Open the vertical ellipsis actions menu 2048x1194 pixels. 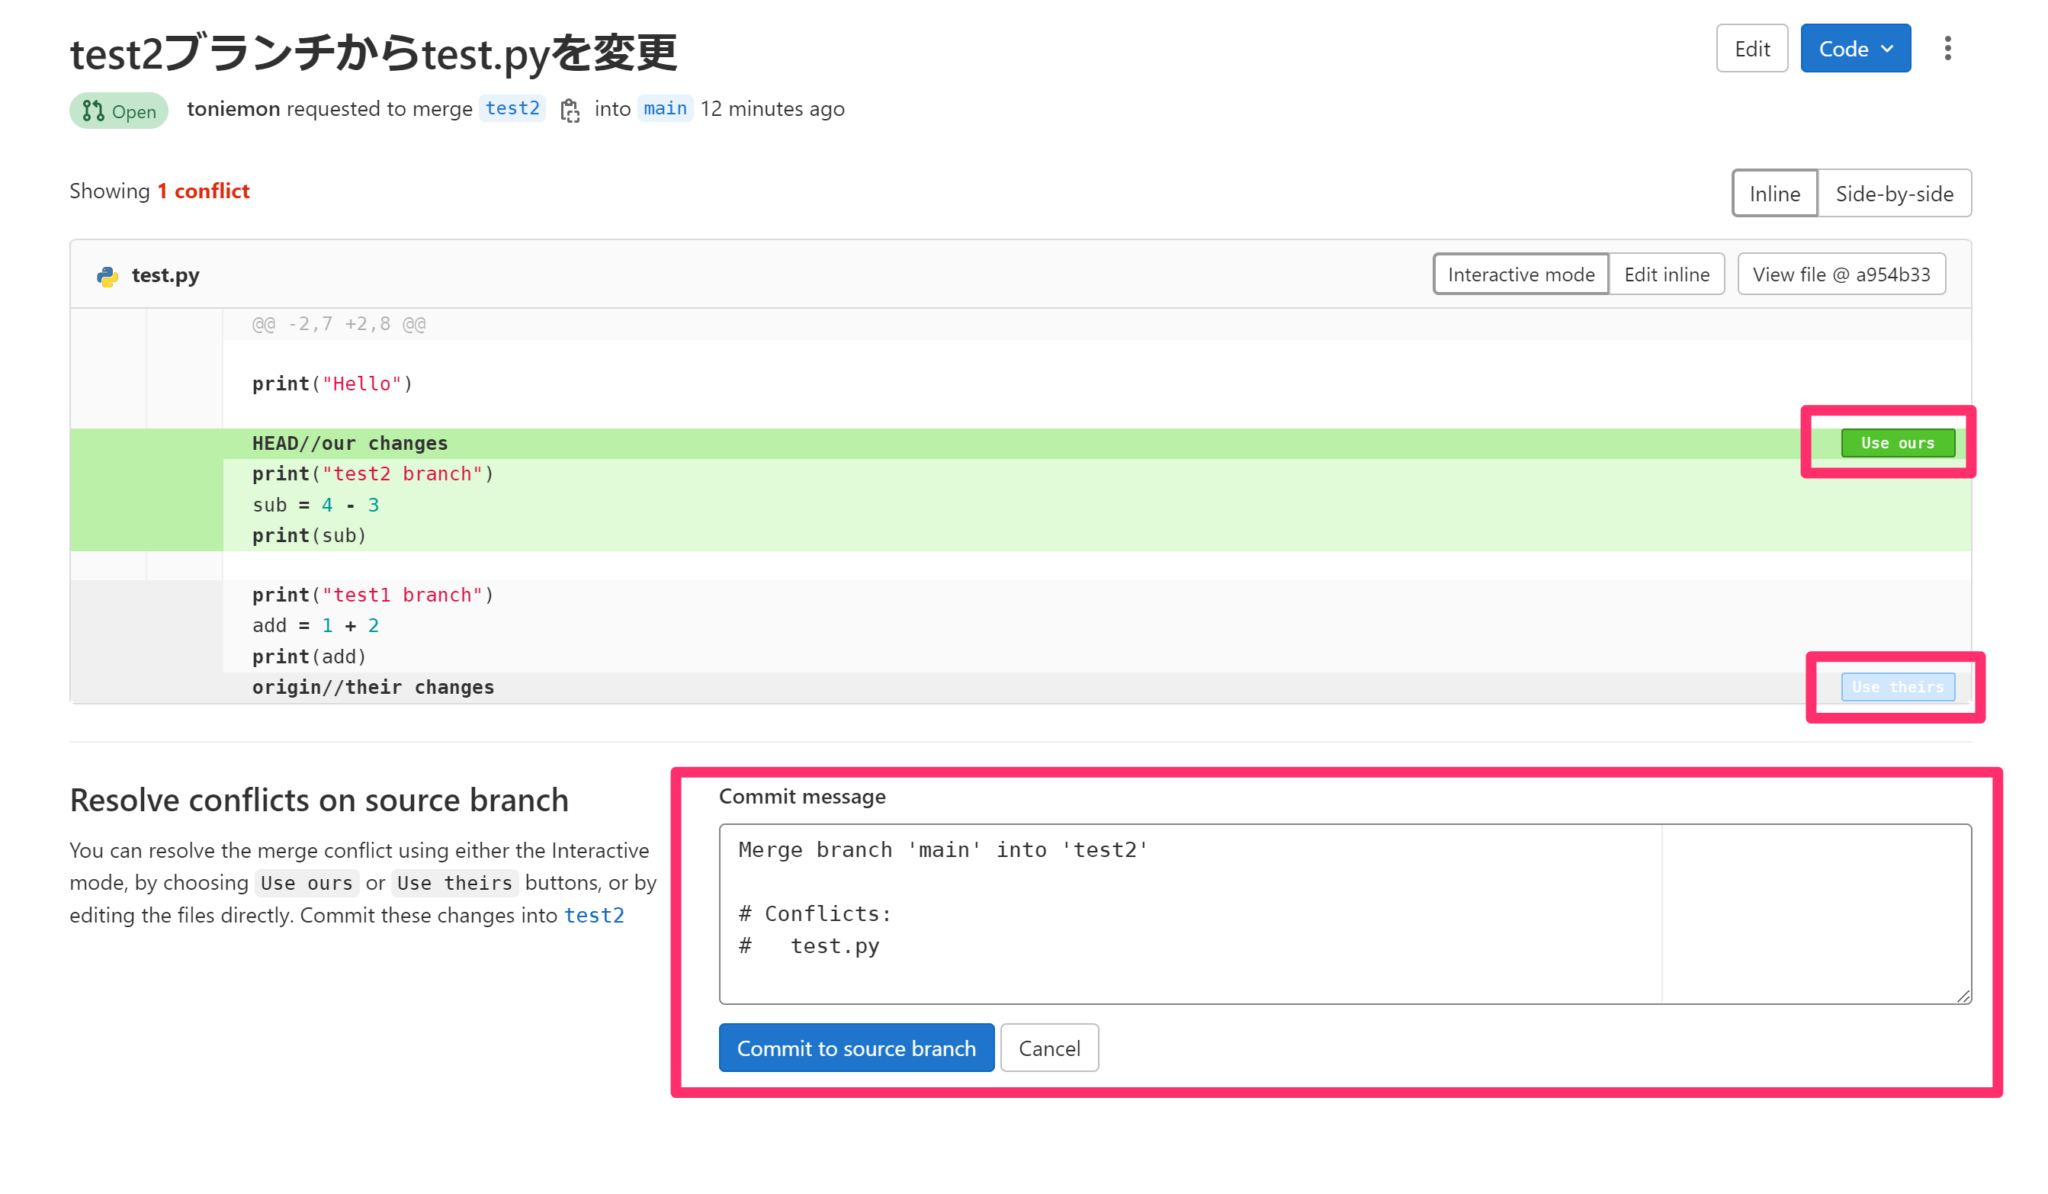click(x=1947, y=49)
